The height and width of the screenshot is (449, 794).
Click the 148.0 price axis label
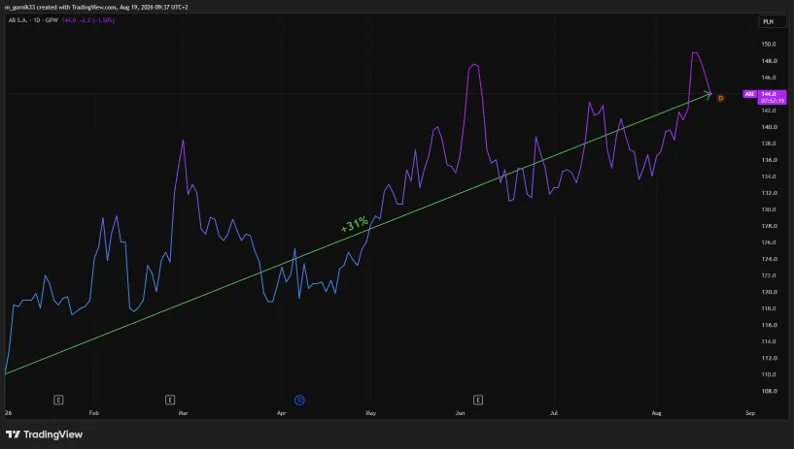768,61
